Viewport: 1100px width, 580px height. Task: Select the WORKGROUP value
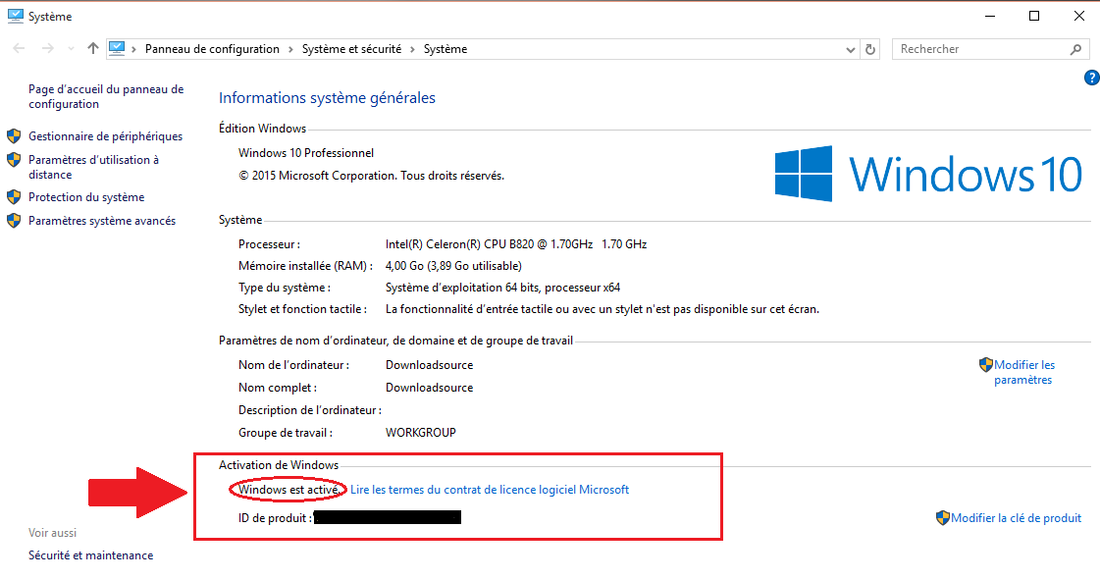point(420,433)
